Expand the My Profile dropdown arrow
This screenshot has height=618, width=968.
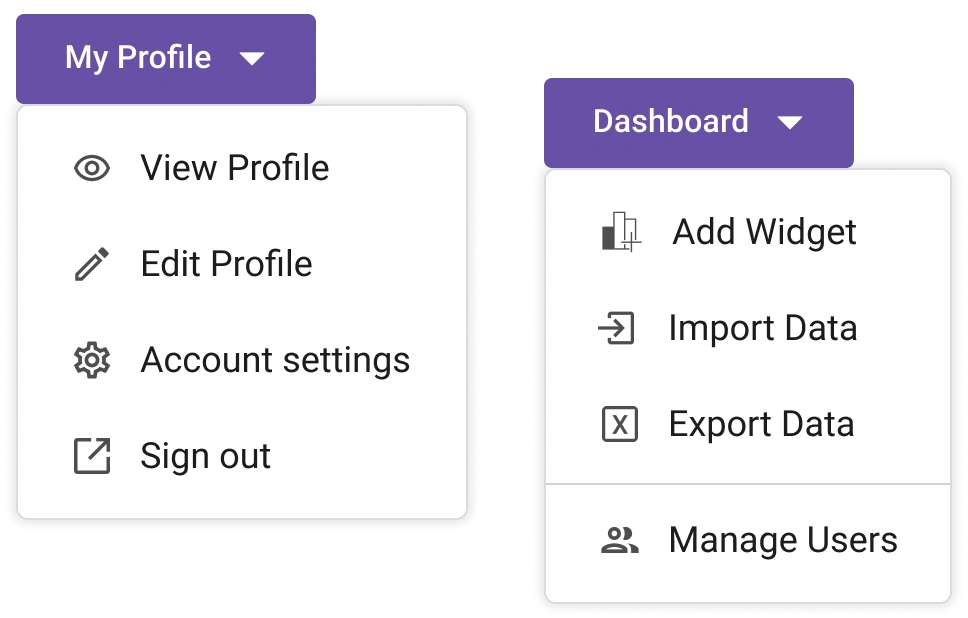point(252,58)
